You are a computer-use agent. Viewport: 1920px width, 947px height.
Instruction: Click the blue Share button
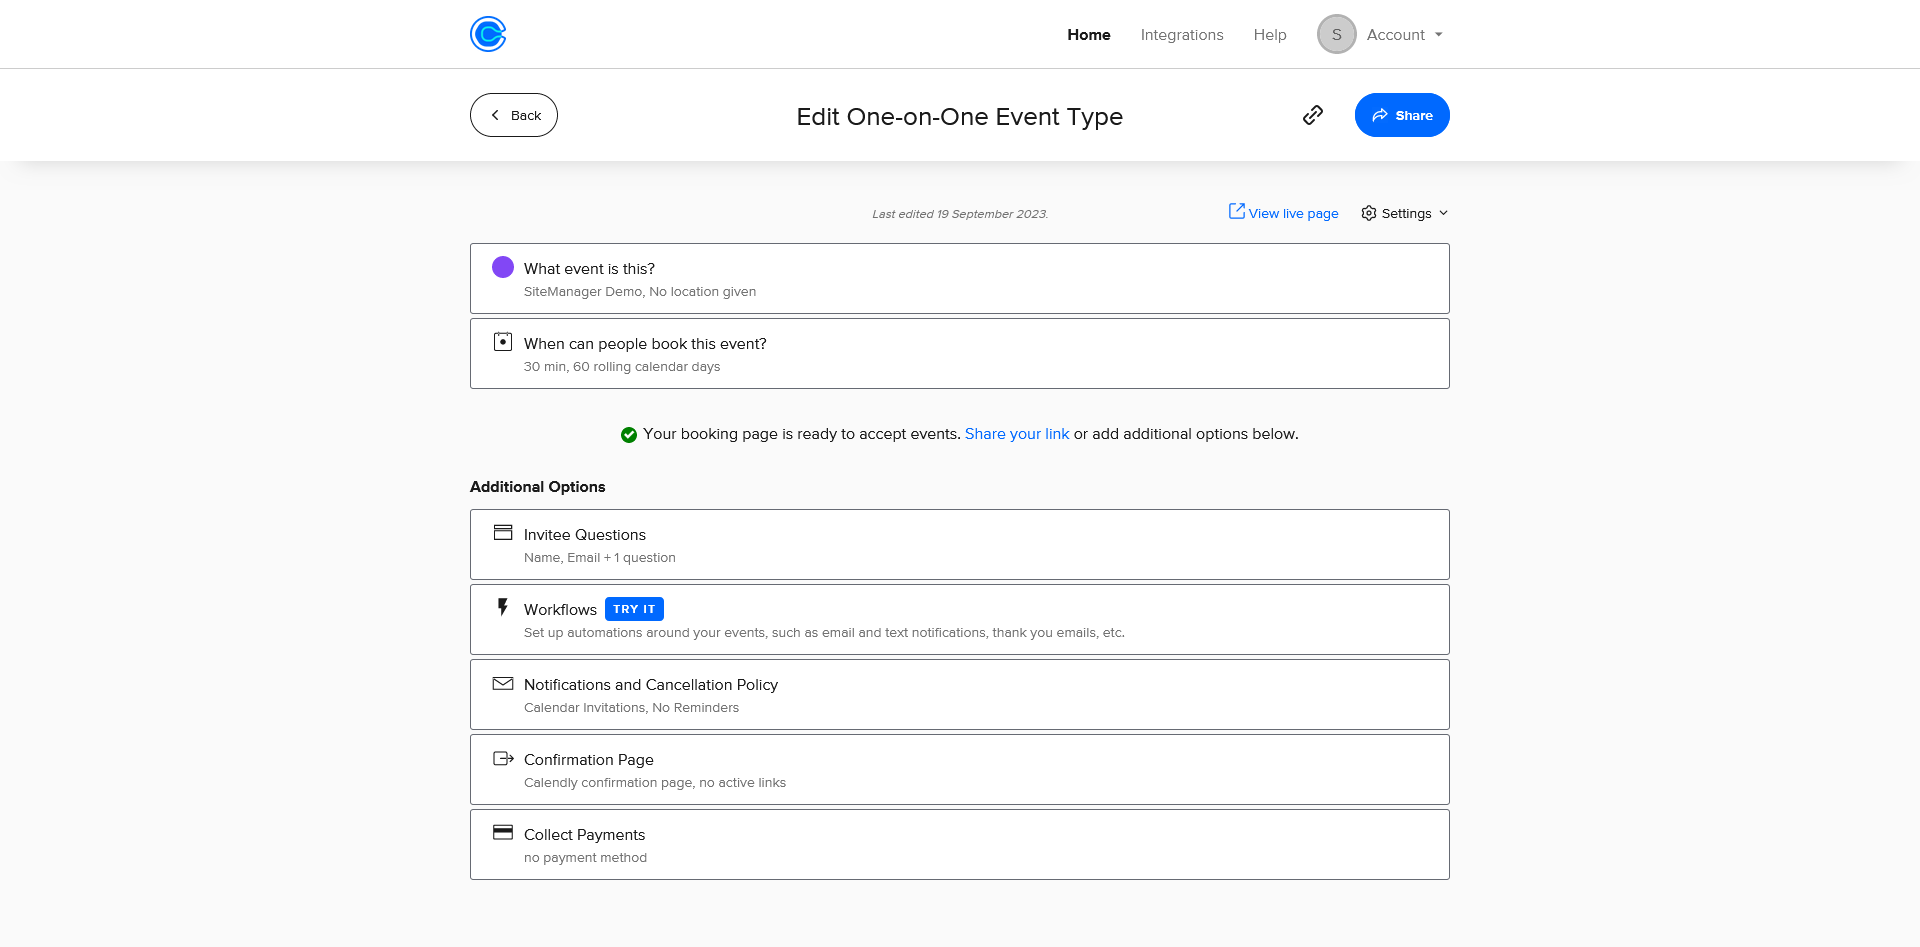pos(1402,115)
